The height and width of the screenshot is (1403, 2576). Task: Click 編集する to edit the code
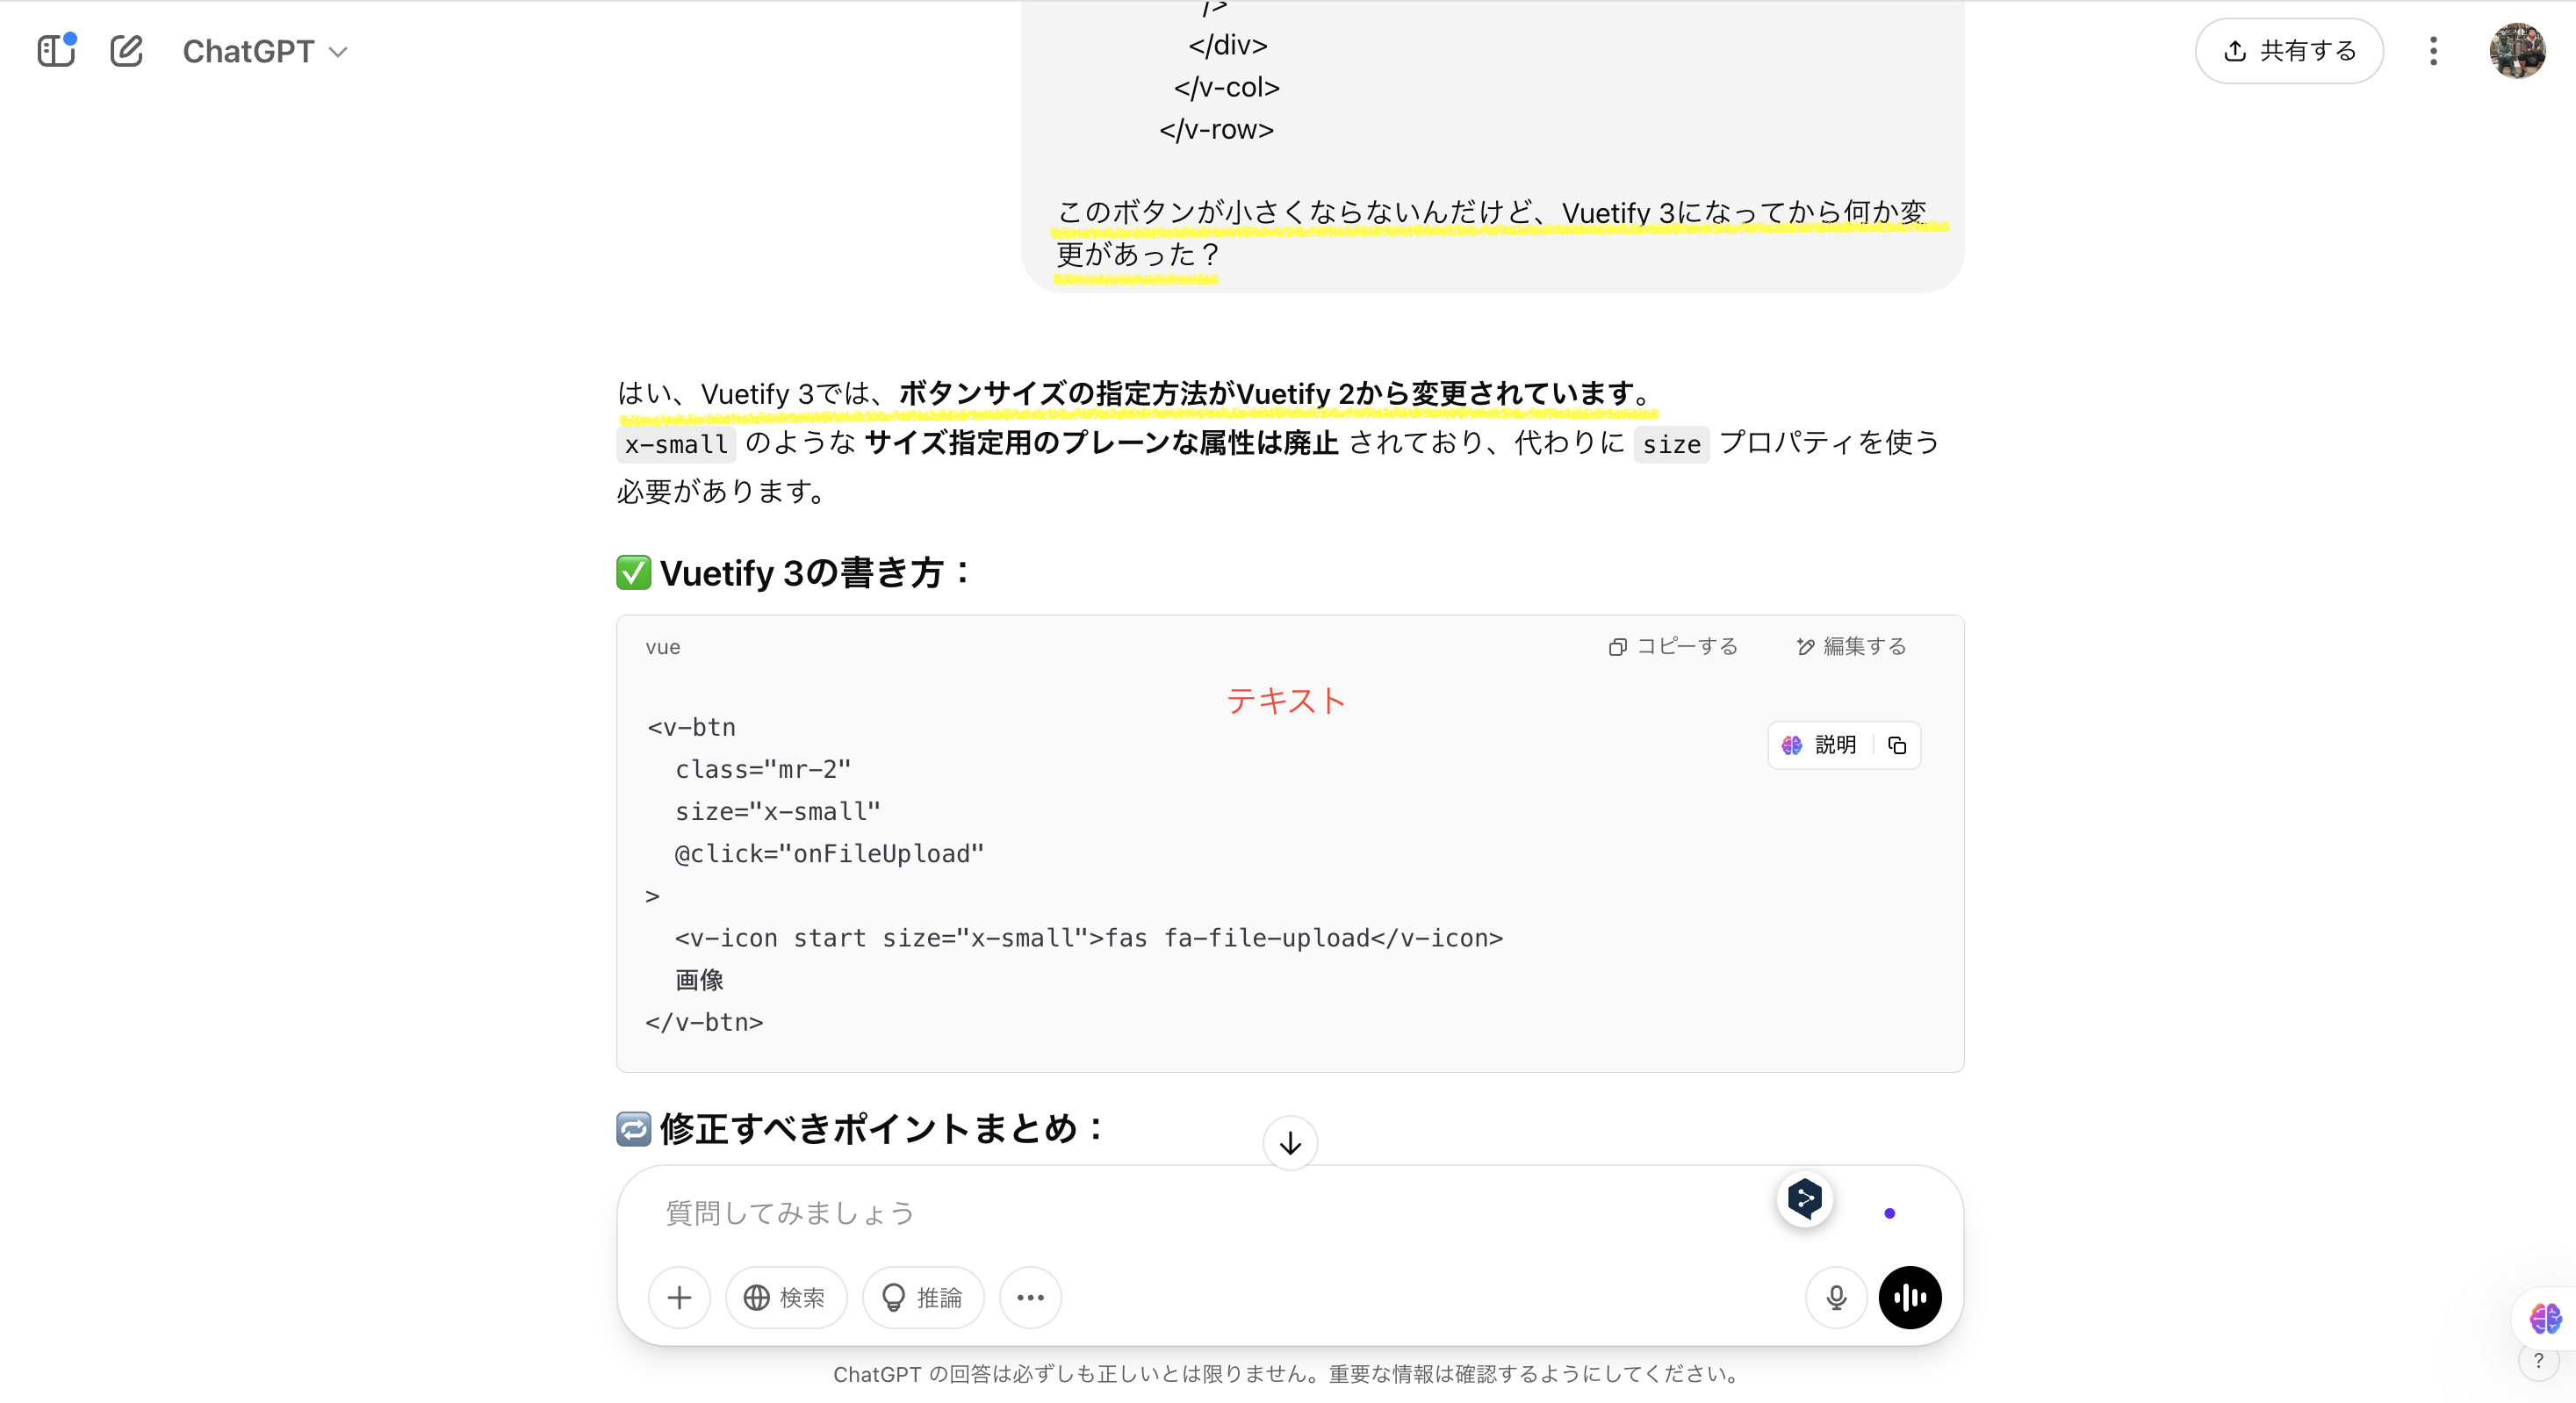pos(1851,646)
